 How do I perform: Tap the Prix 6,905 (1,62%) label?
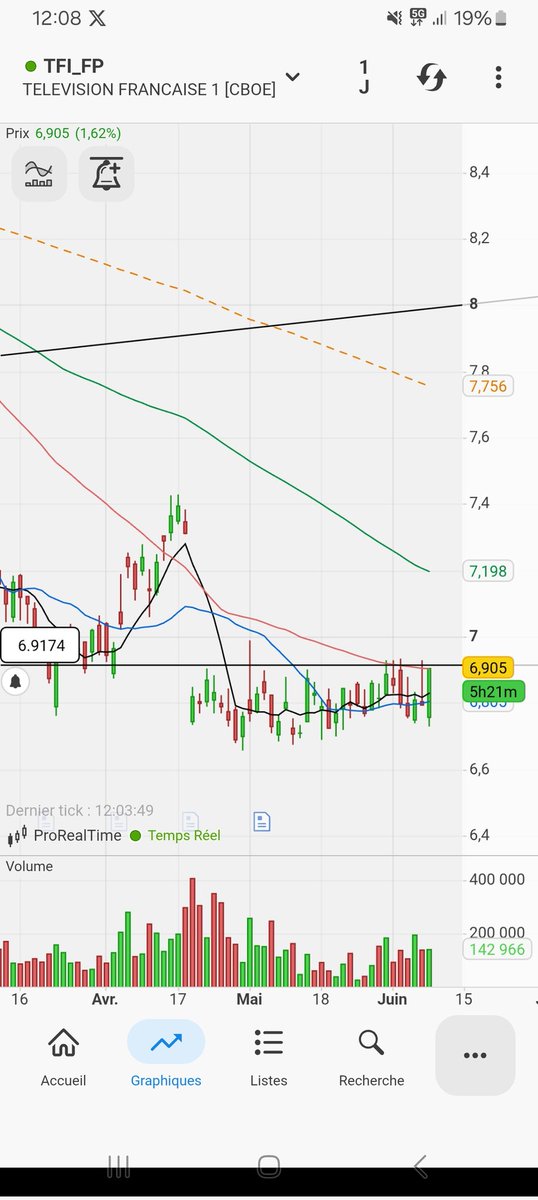tap(63, 132)
